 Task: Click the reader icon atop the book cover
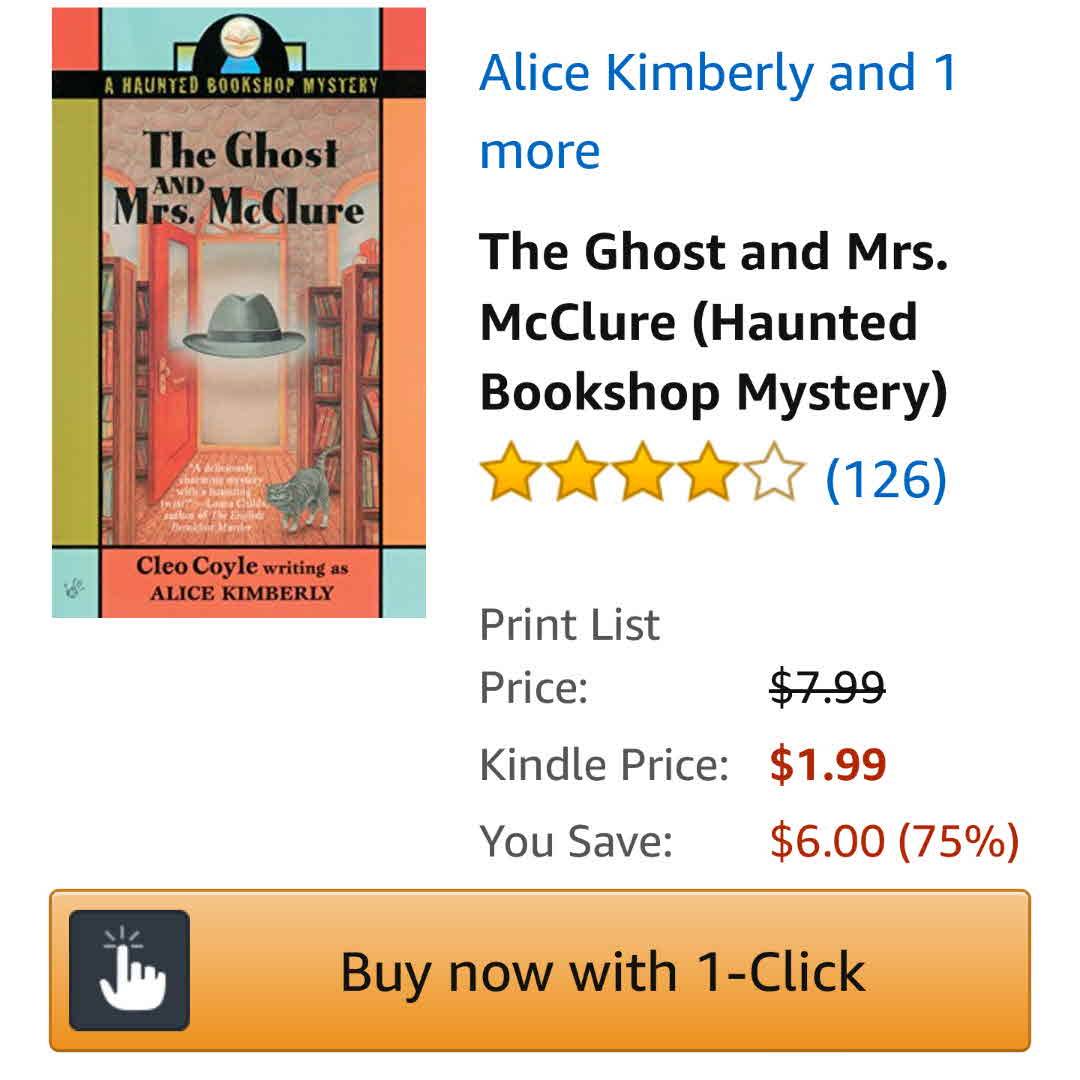coord(240,44)
